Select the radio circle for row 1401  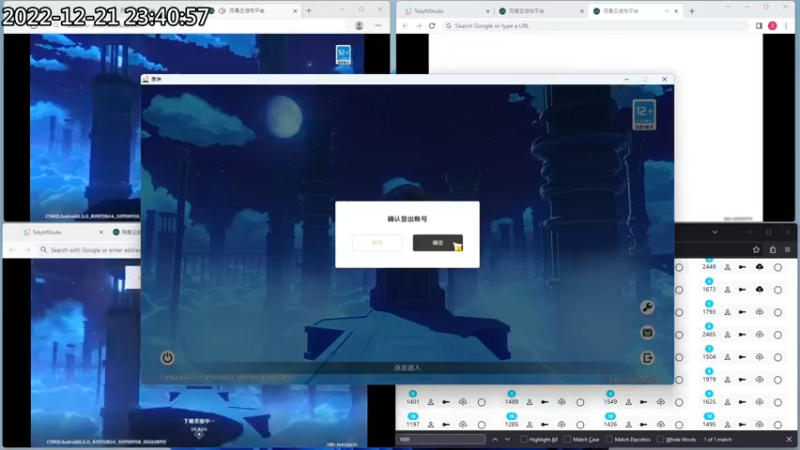(481, 403)
